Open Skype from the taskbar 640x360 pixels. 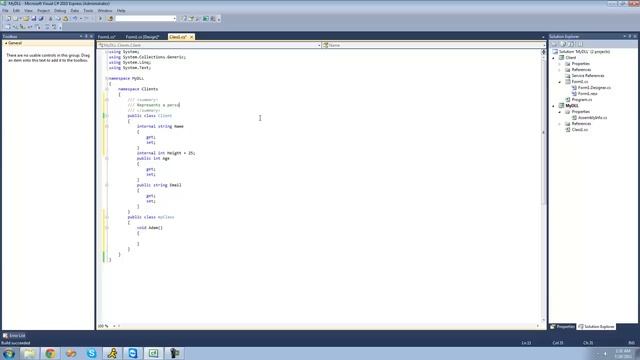[91, 353]
